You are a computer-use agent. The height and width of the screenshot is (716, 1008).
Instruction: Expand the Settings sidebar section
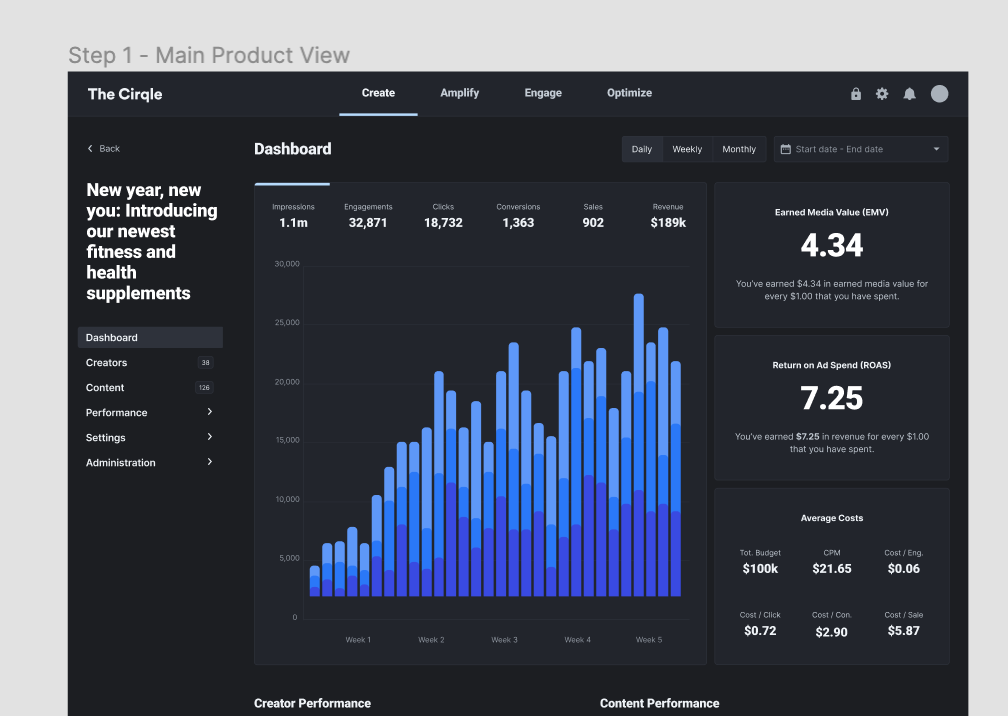coord(105,437)
